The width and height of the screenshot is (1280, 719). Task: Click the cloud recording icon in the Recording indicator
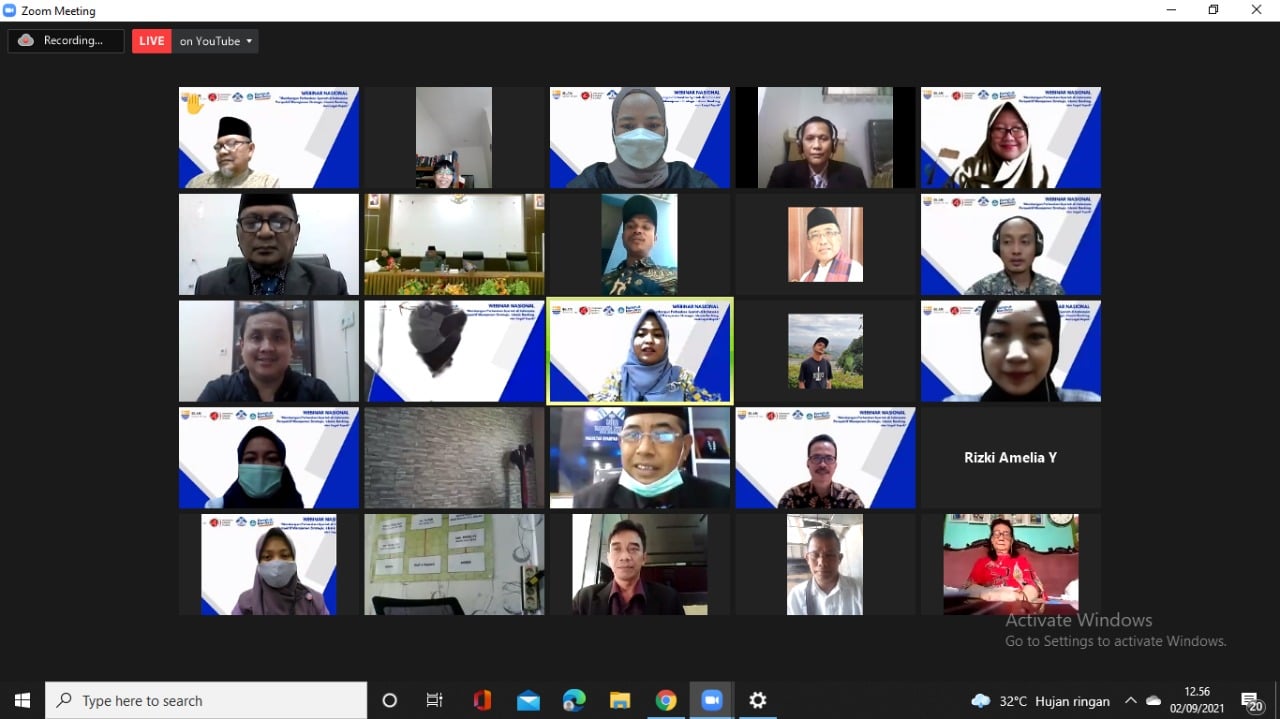(27, 40)
